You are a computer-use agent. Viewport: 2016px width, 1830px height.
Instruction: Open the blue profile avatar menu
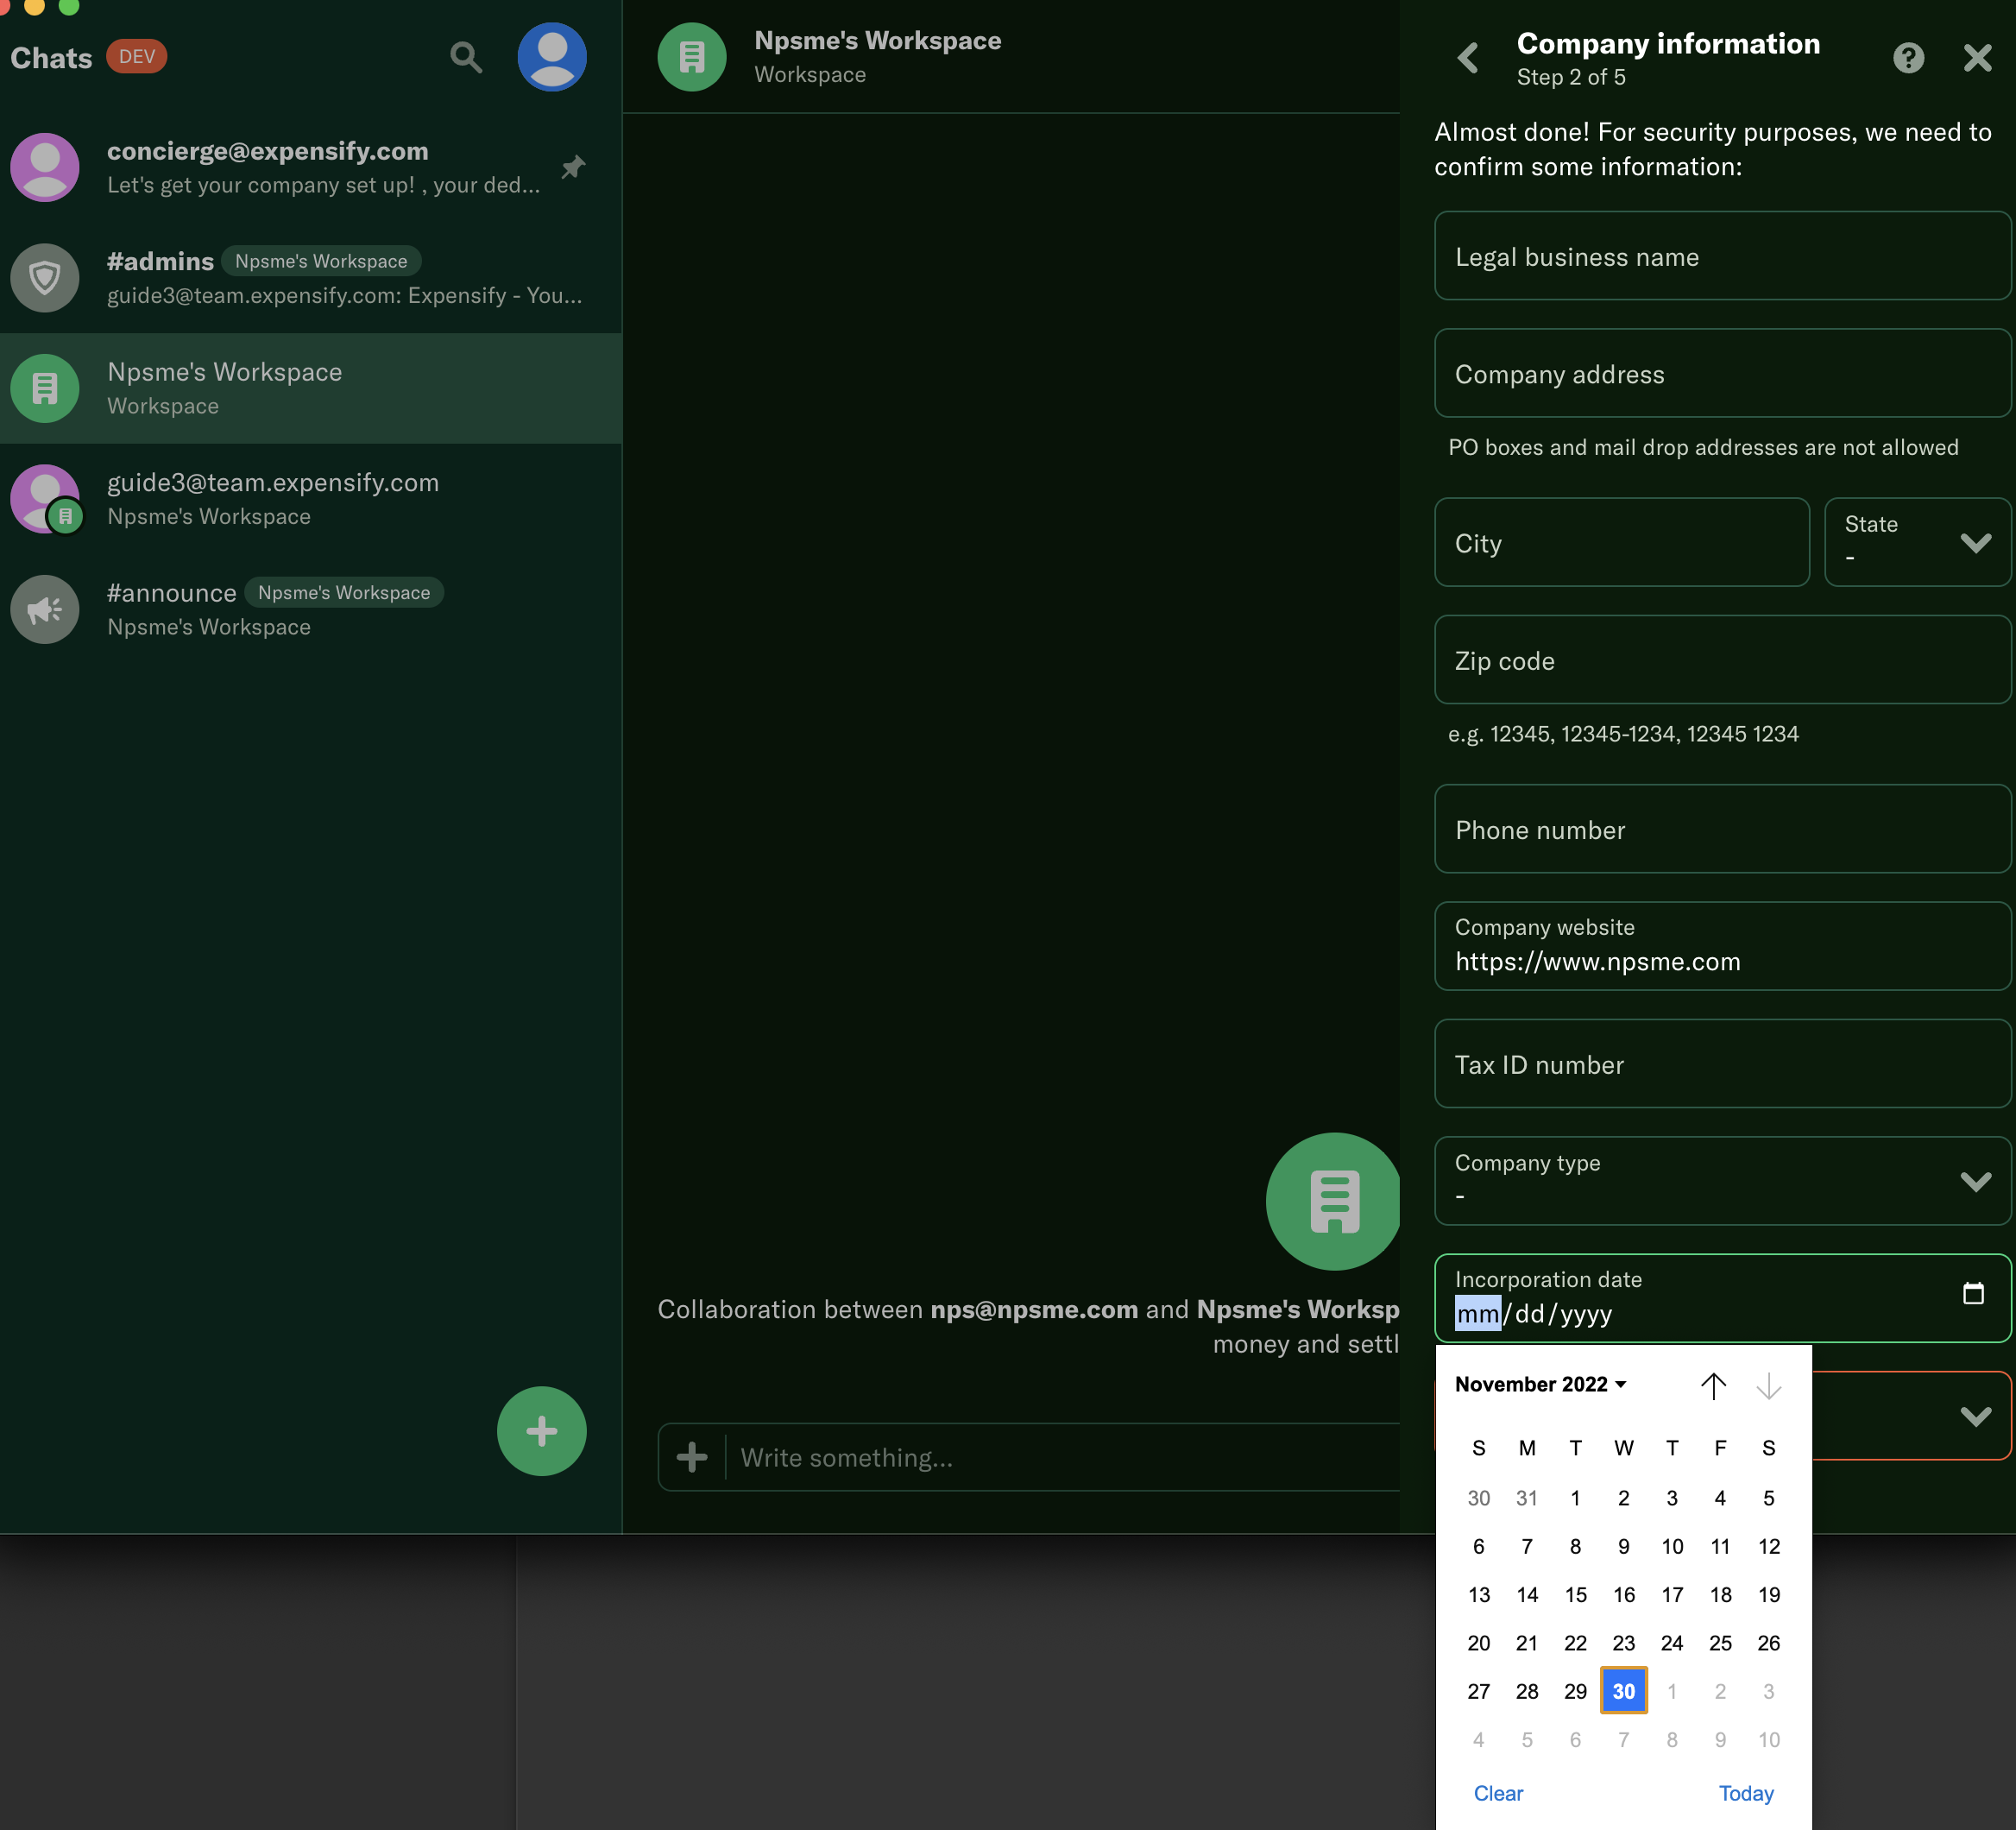[552, 57]
